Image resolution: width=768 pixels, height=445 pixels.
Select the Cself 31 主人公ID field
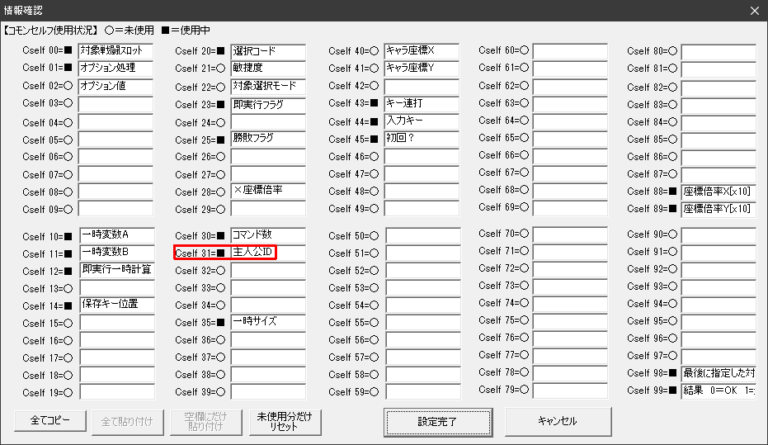[267, 253]
